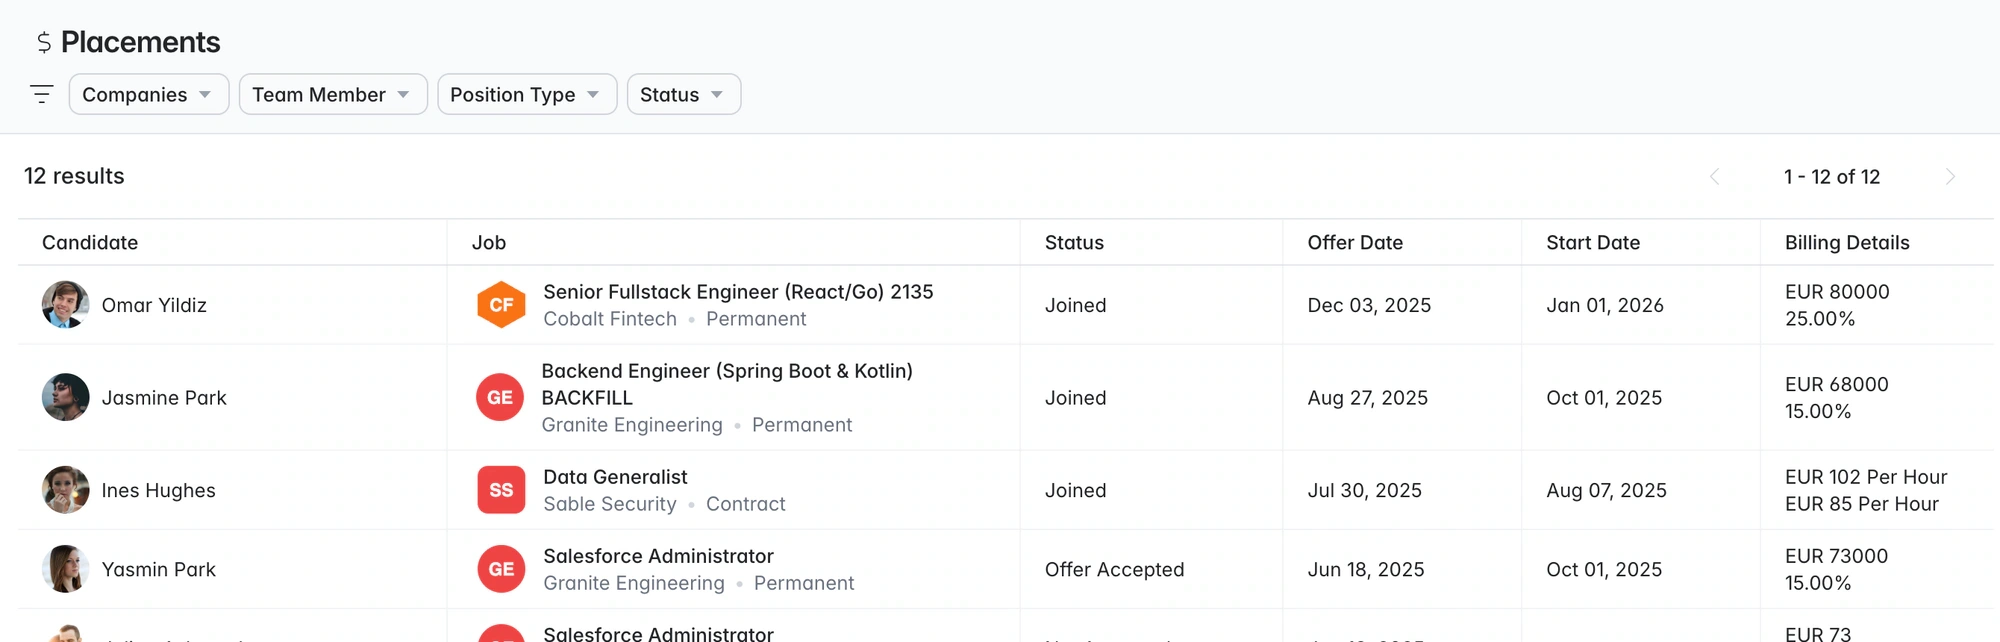
Task: Click Sable Security company name
Action: 610,504
